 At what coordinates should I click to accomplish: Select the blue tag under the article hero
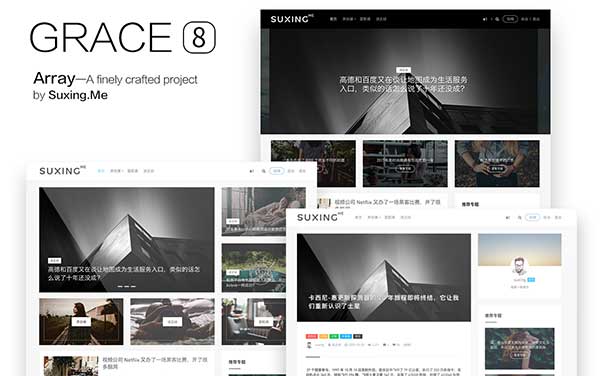pyautogui.click(x=346, y=336)
